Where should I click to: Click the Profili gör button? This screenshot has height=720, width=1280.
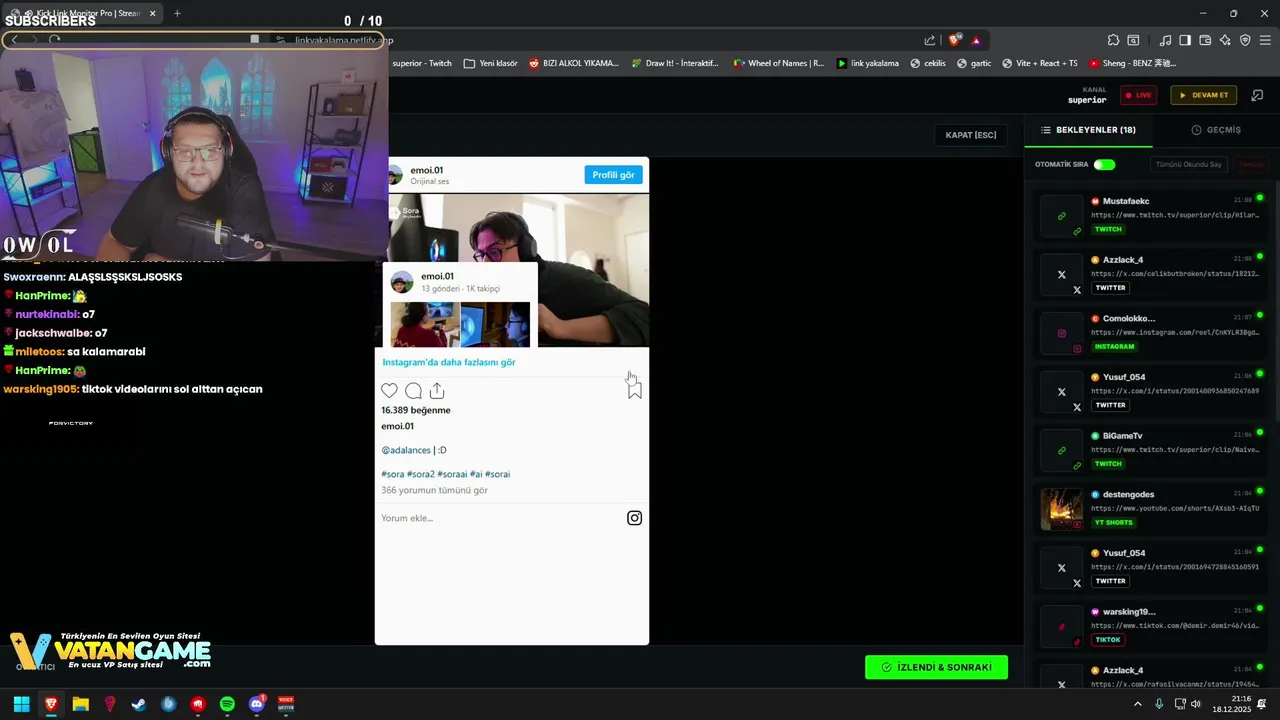(613, 175)
